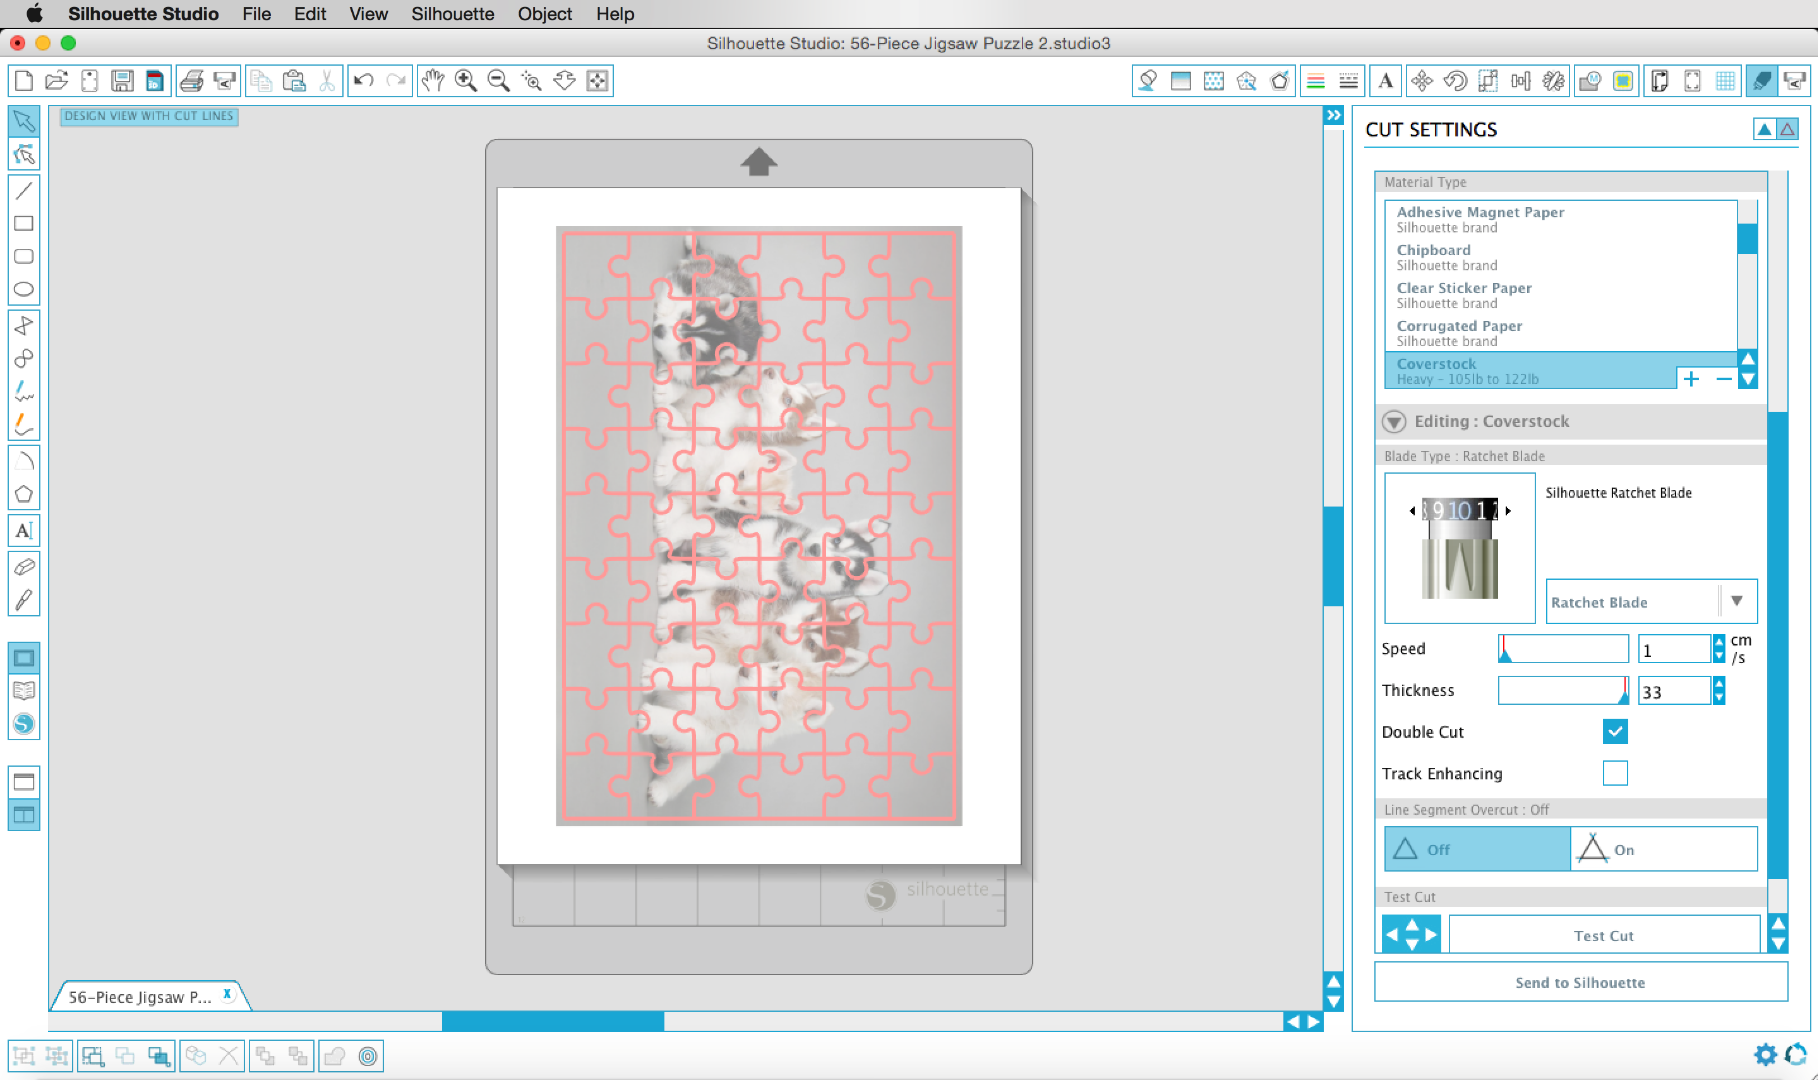This screenshot has width=1818, height=1080.
Task: Toggle the Design Page view button
Action: (x=24, y=658)
